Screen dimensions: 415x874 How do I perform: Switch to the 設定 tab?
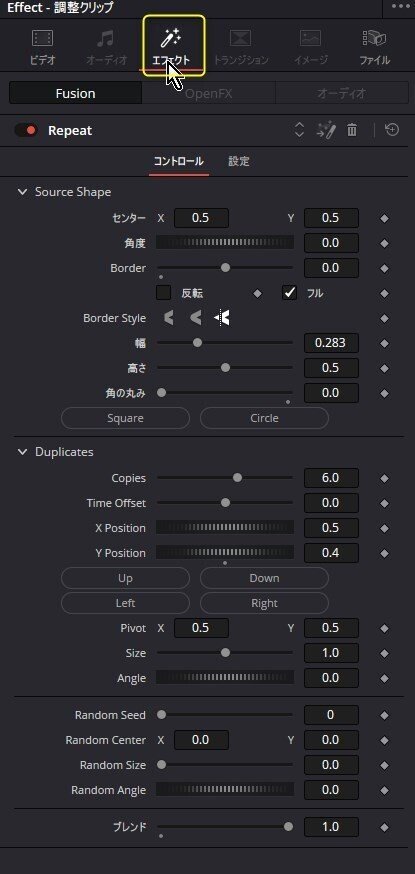pos(239,162)
